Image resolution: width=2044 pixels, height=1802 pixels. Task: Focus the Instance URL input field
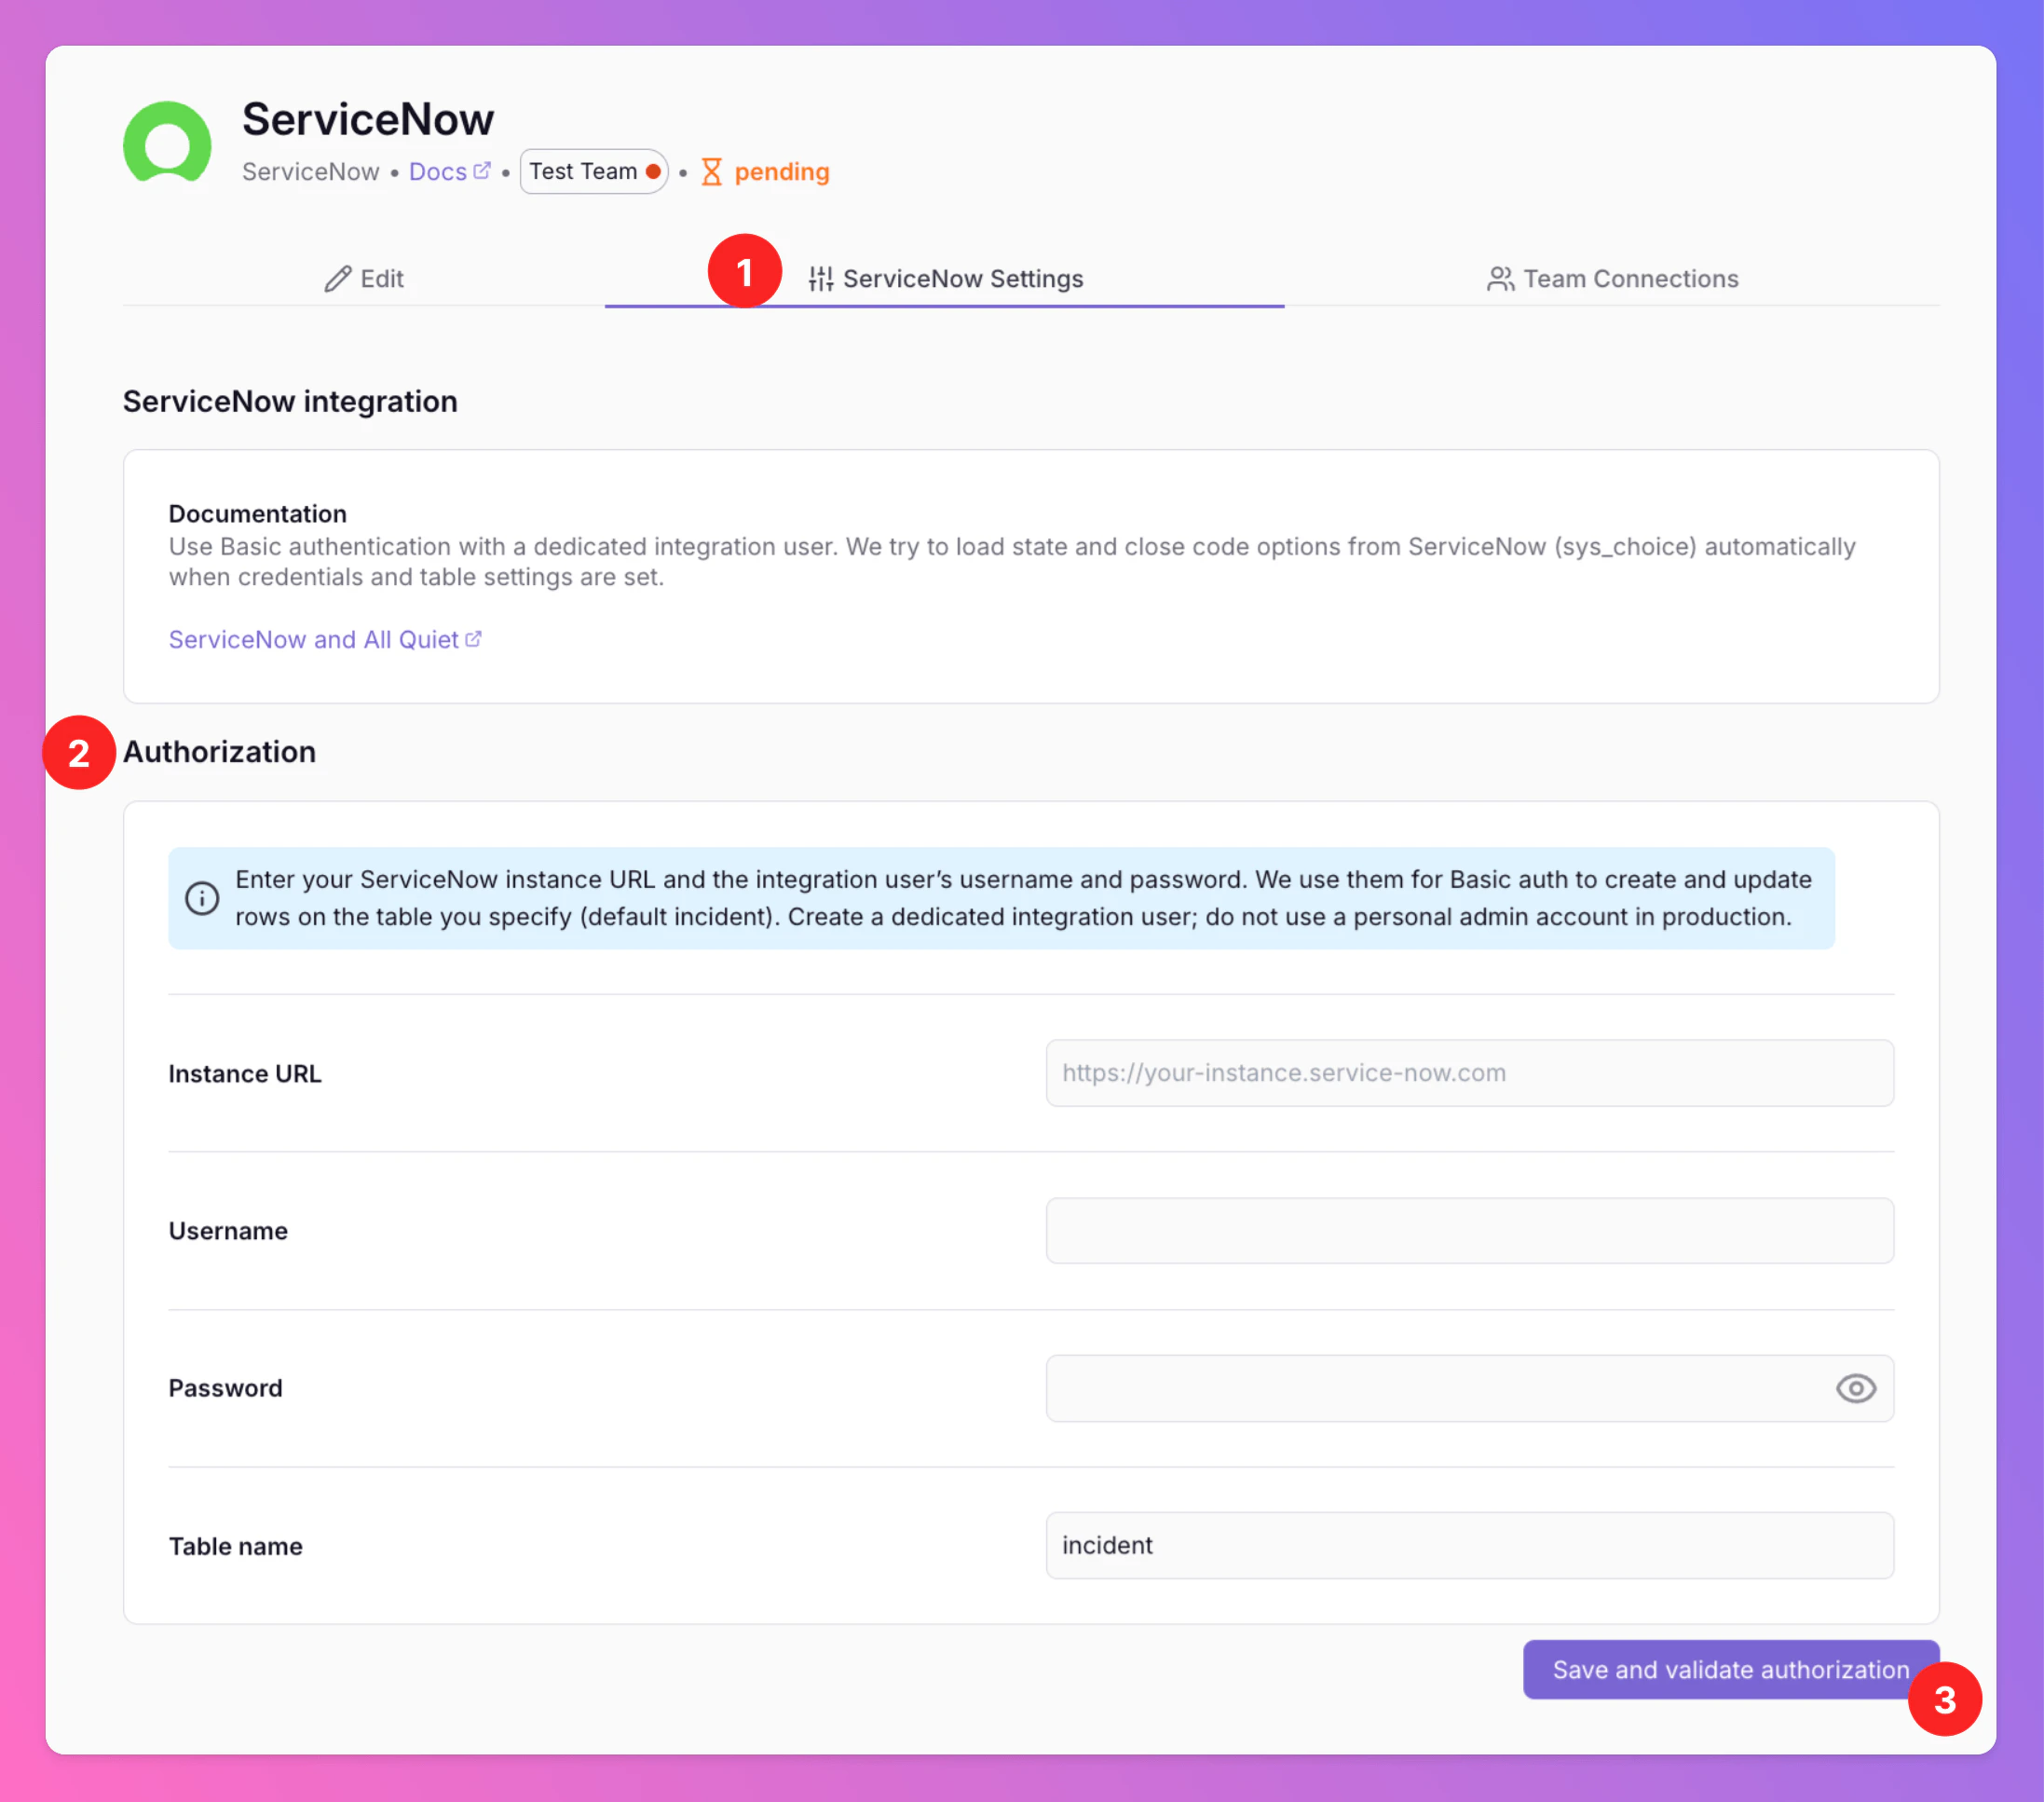[x=1469, y=1072]
